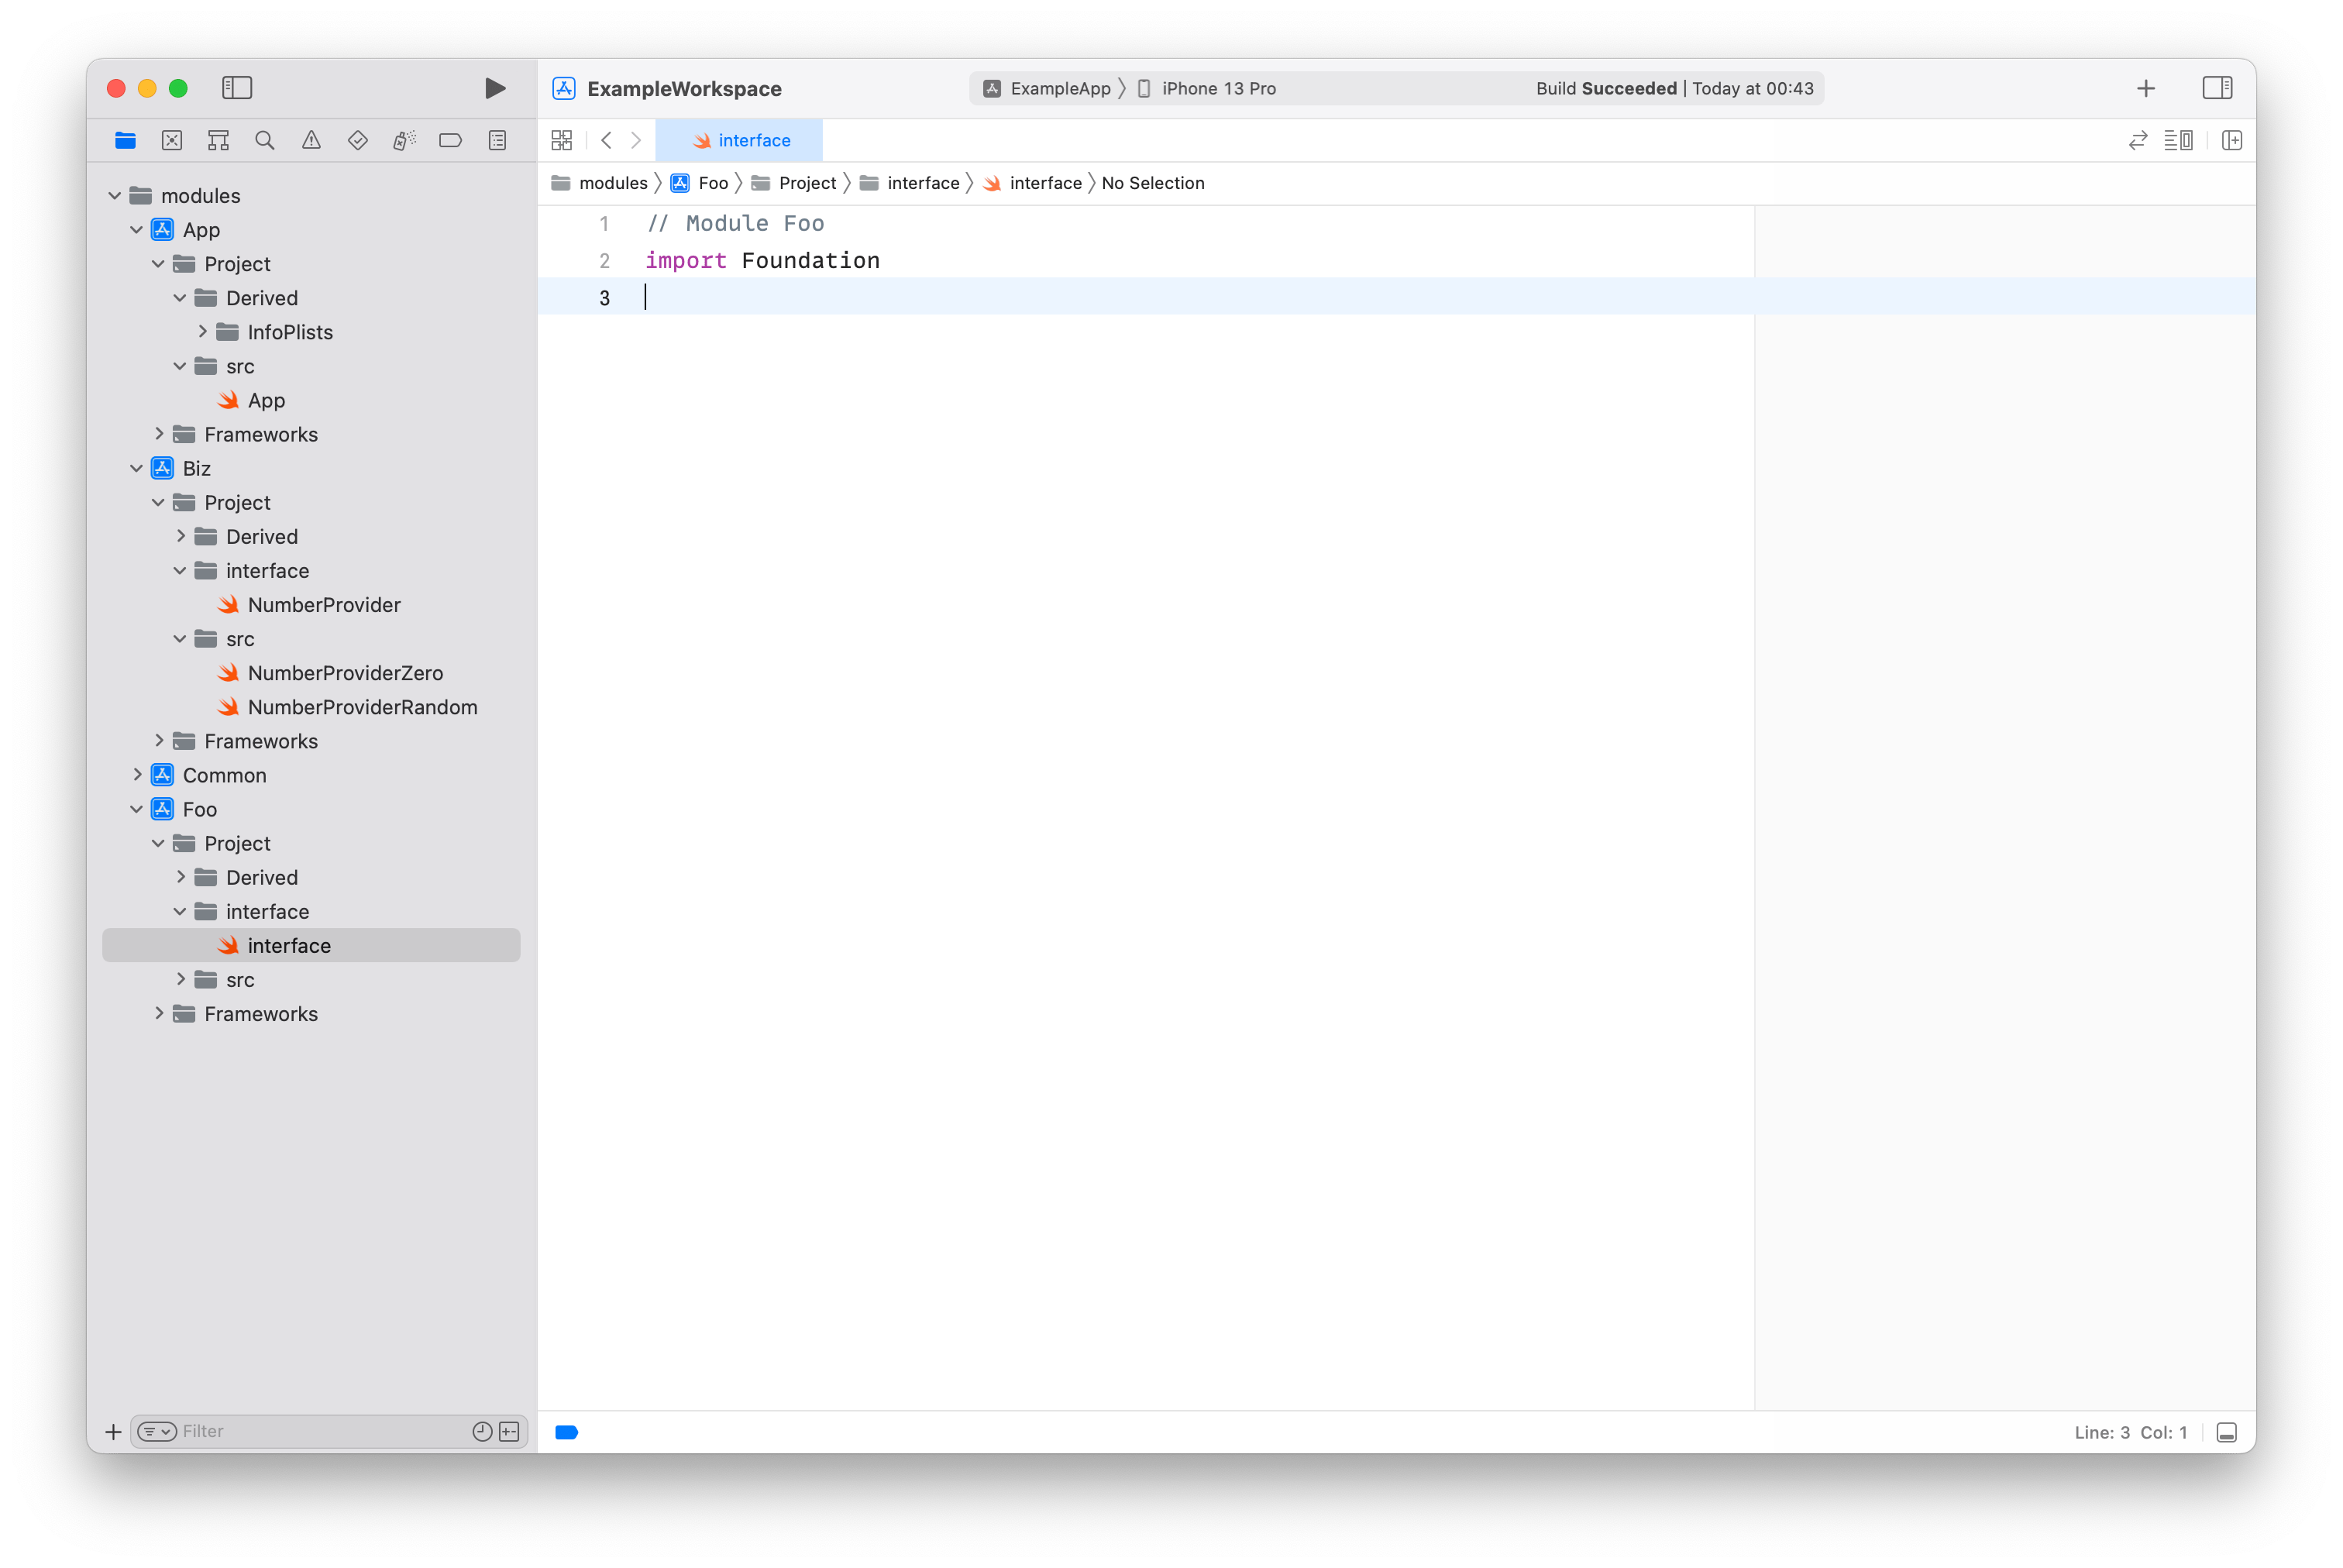Go back in editor history

click(x=606, y=140)
